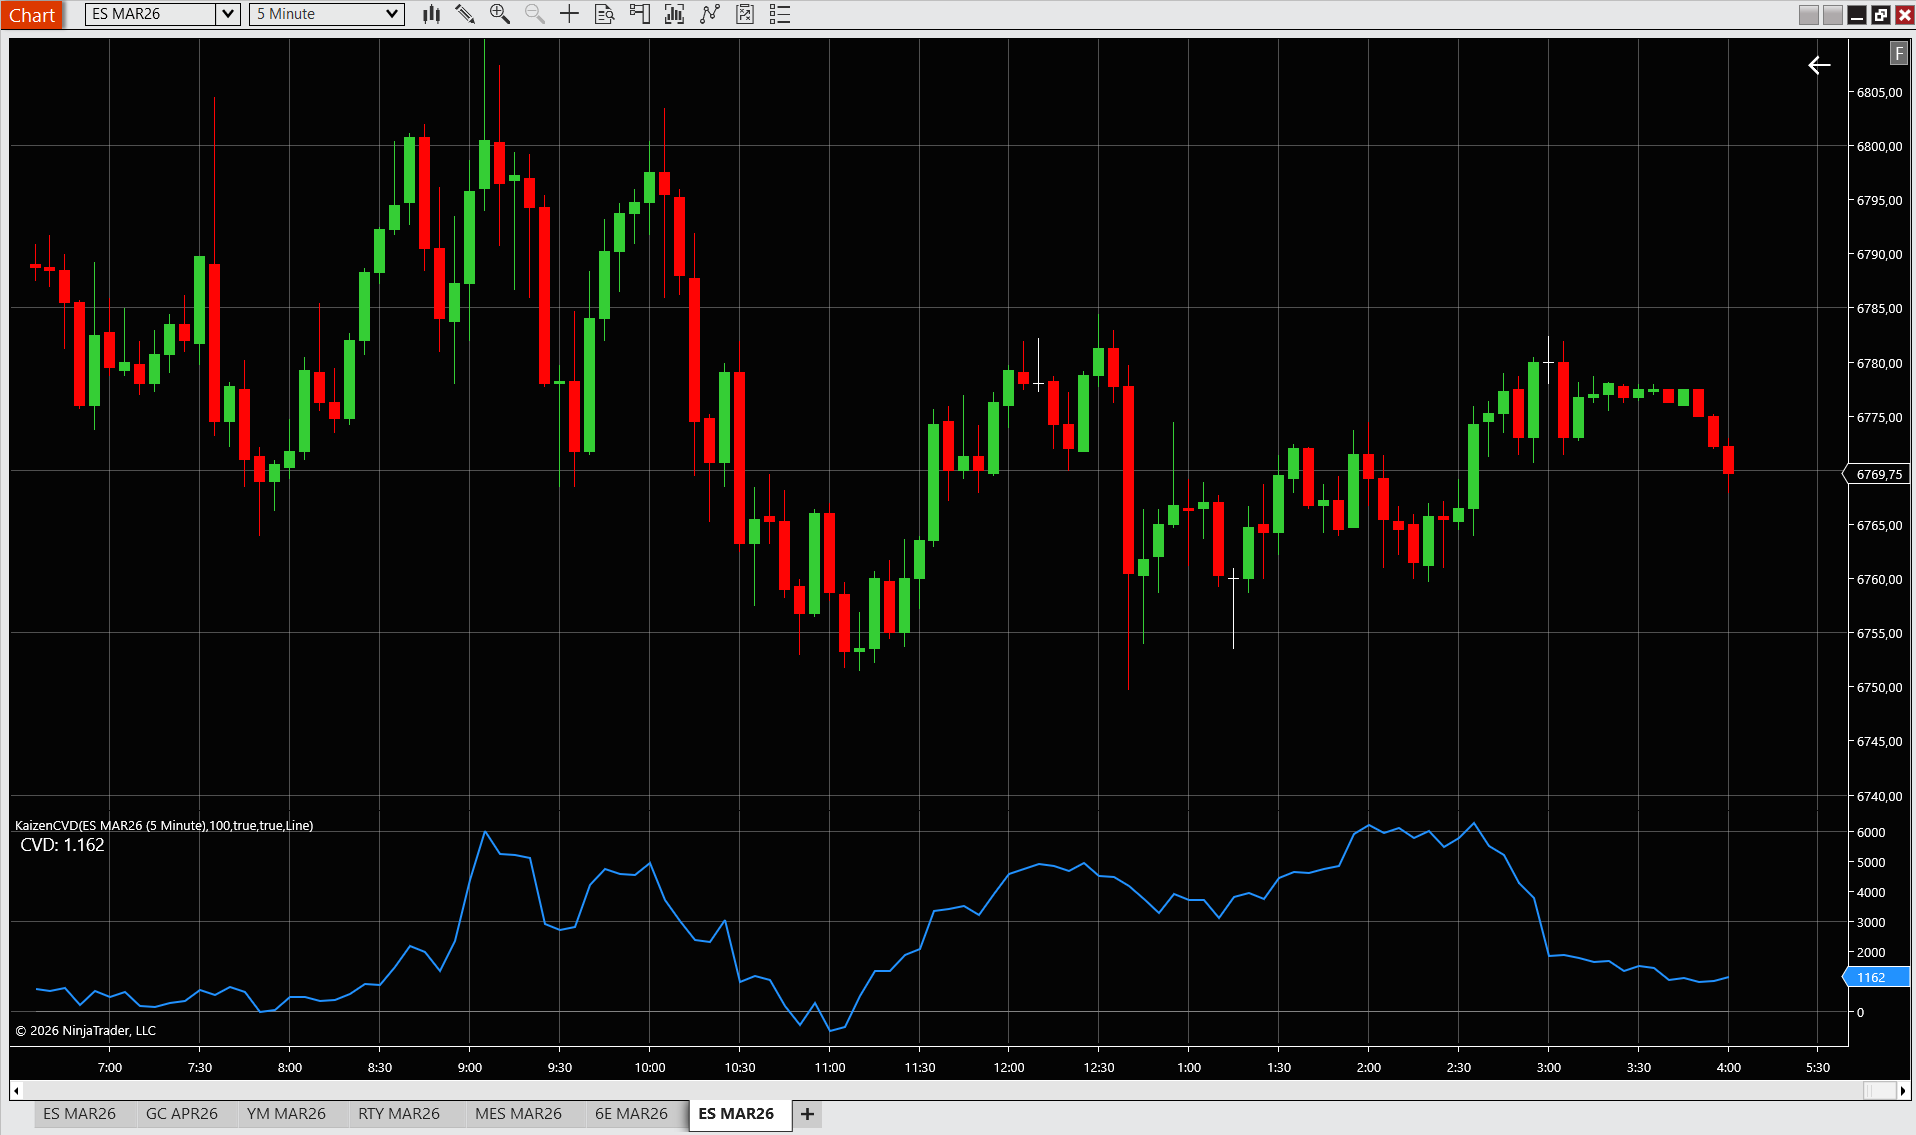Toggle the second gray link button
The height and width of the screenshot is (1135, 1916).
(x=1832, y=14)
